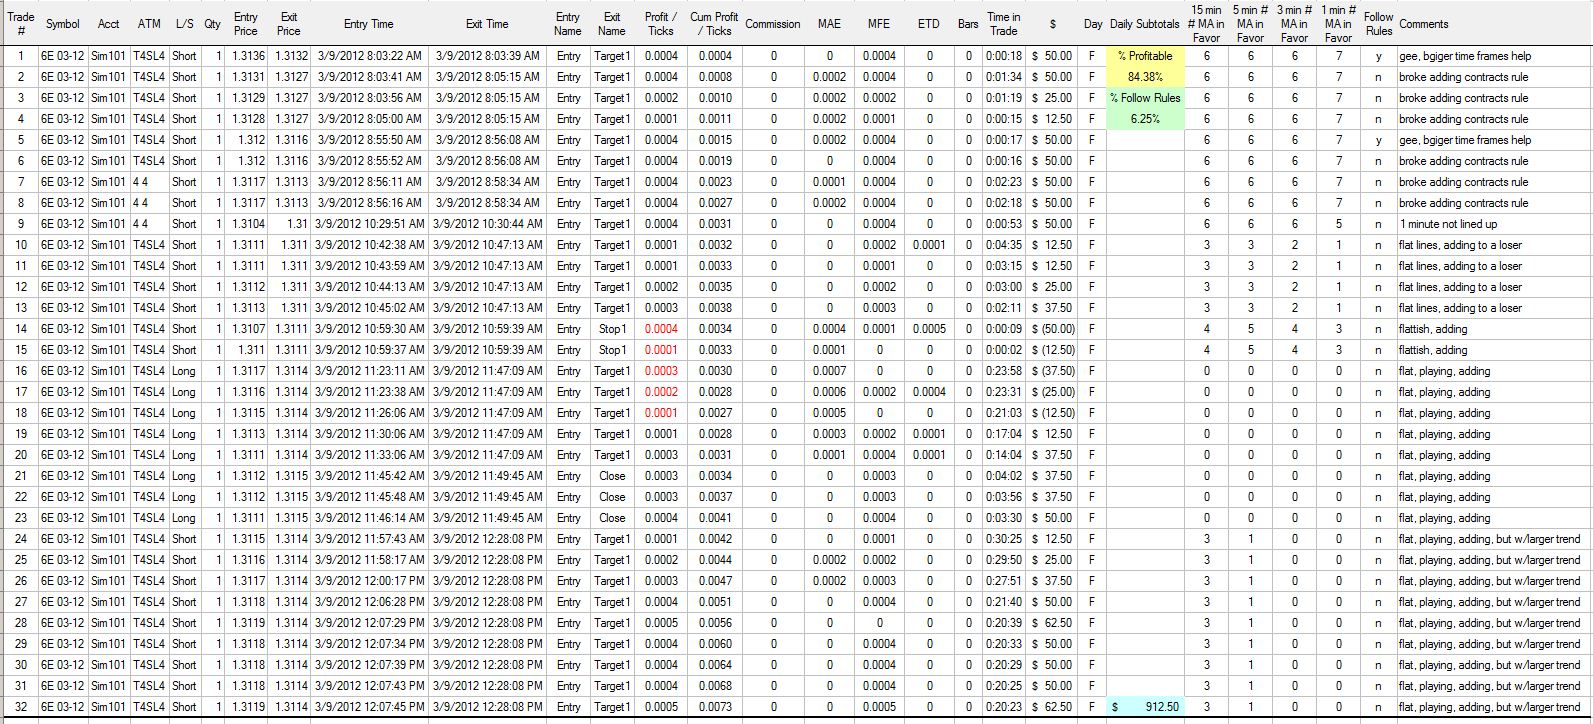1593x724 pixels.
Task: Click $ 62.50 cell in trade 28
Action: point(1053,623)
